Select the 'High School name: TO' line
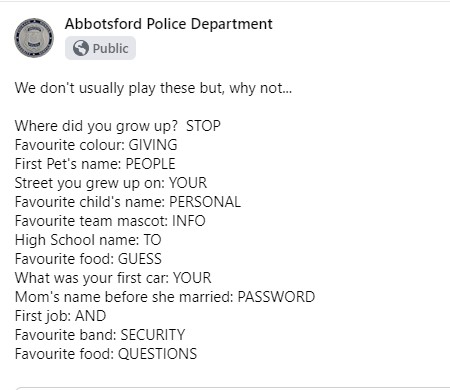 coord(88,240)
